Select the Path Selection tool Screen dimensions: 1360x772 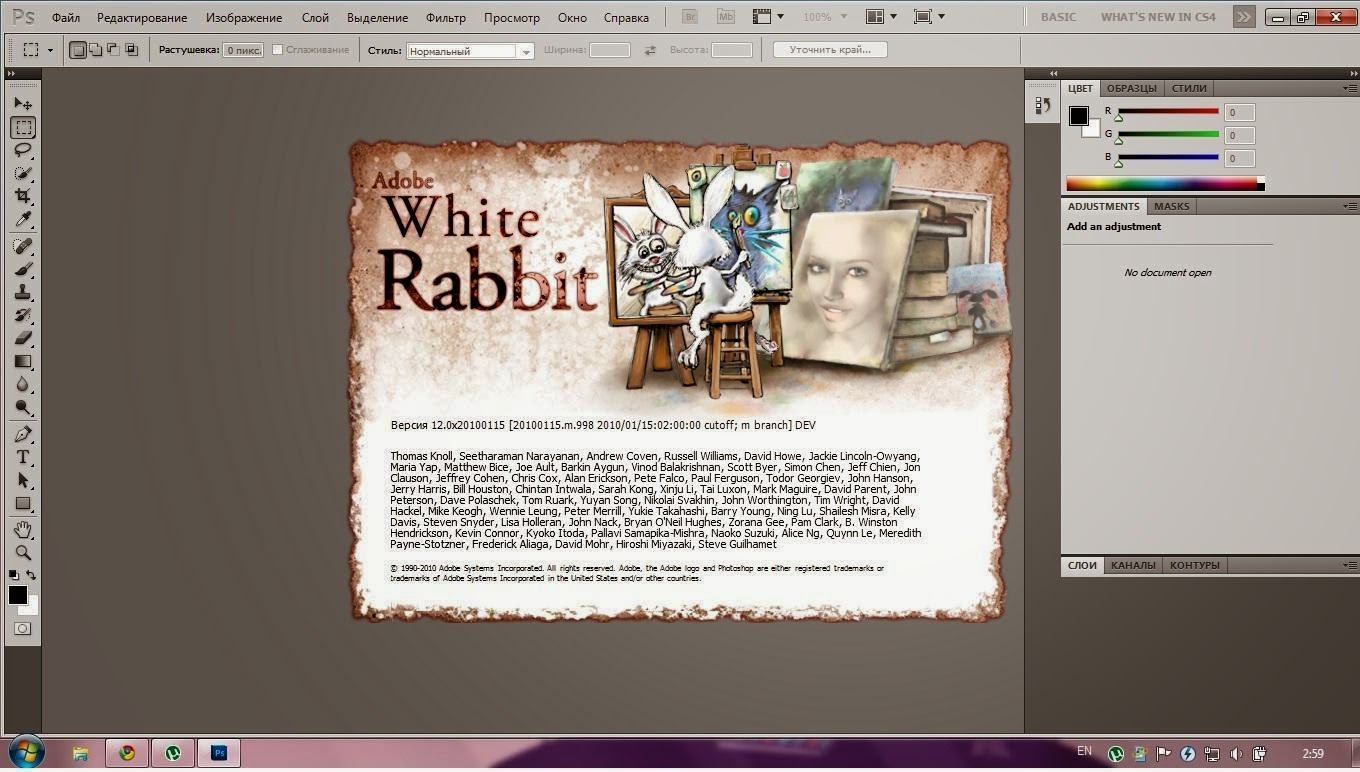(x=23, y=480)
